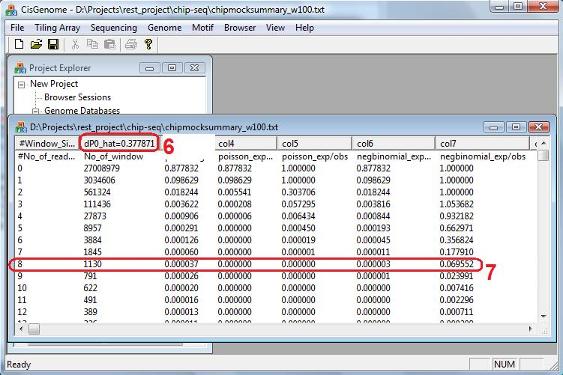The height and width of the screenshot is (375, 563).
Task: Open the Genome menu
Action: click(x=164, y=28)
